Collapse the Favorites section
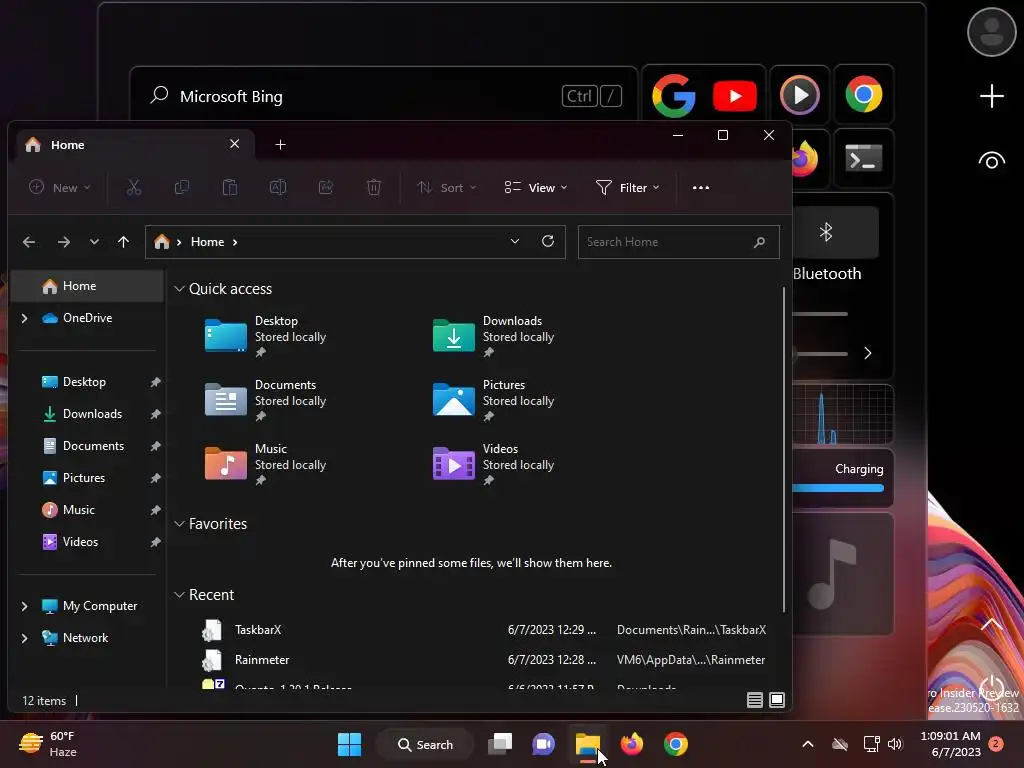The image size is (1024, 768). click(179, 524)
